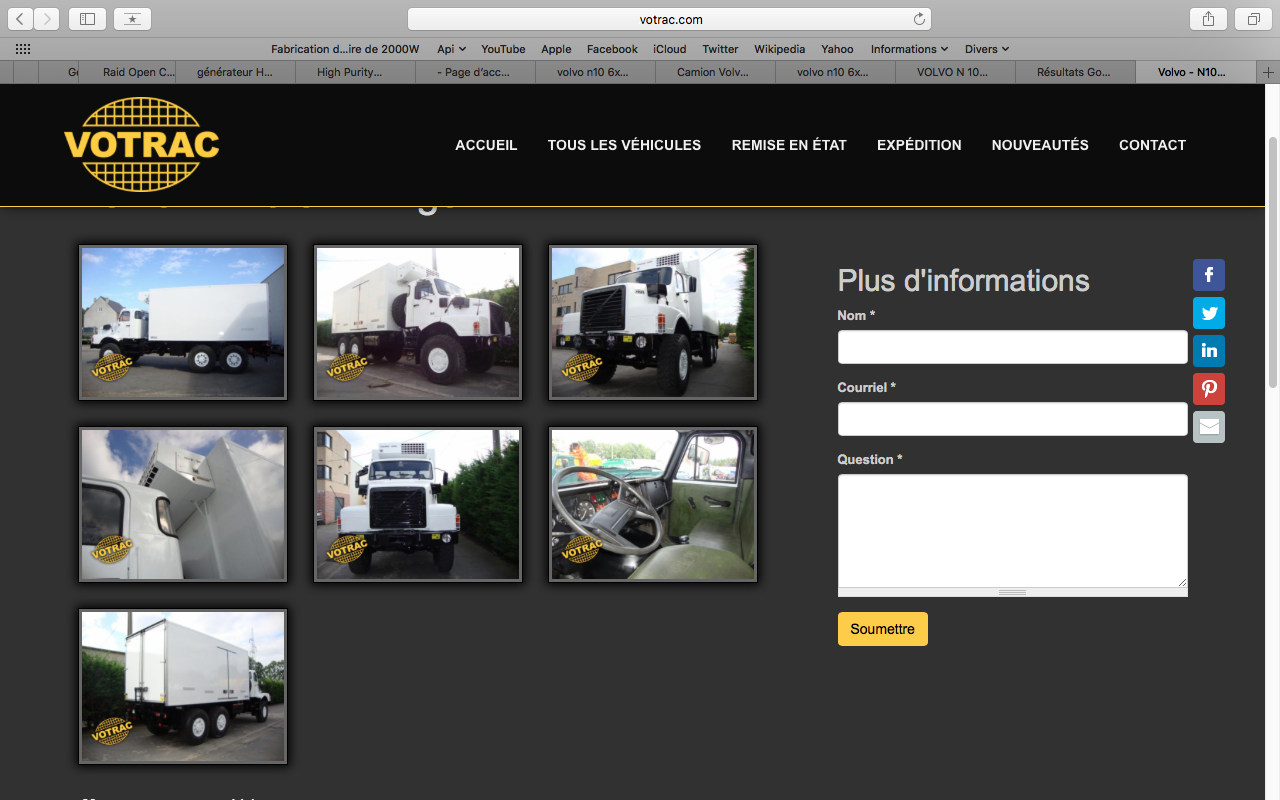Expand the Api bookmarks folder
The width and height of the screenshot is (1280, 800).
pos(451,49)
